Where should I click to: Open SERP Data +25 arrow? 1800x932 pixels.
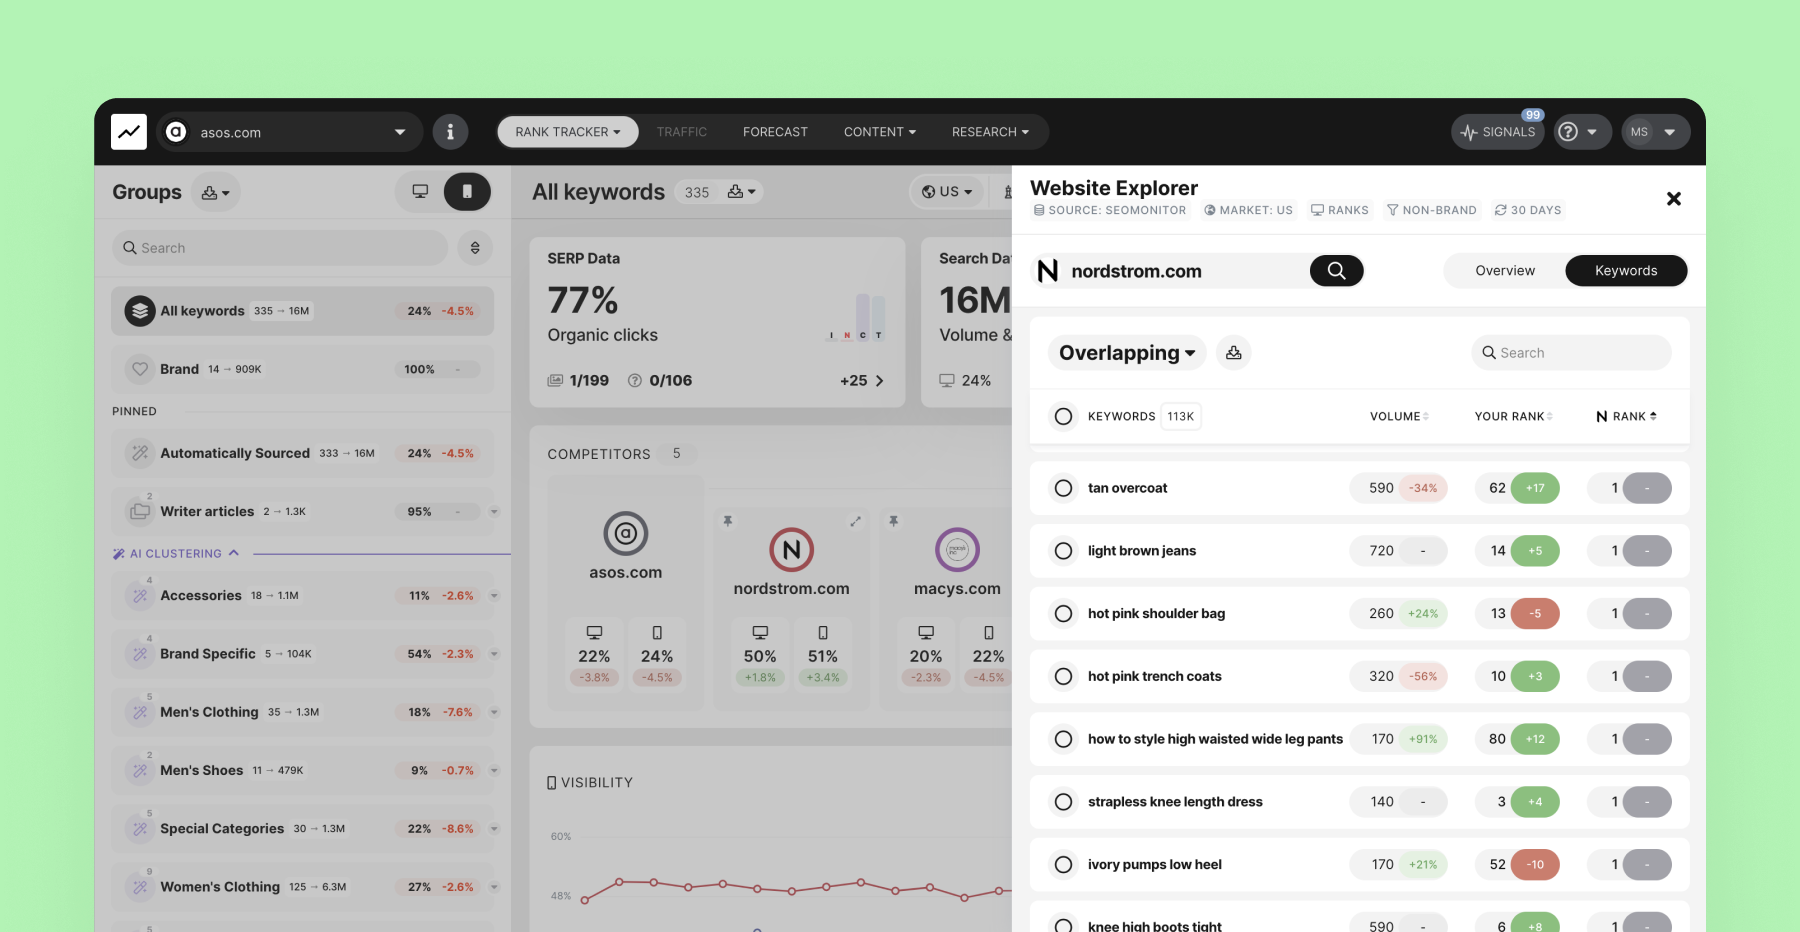(880, 380)
